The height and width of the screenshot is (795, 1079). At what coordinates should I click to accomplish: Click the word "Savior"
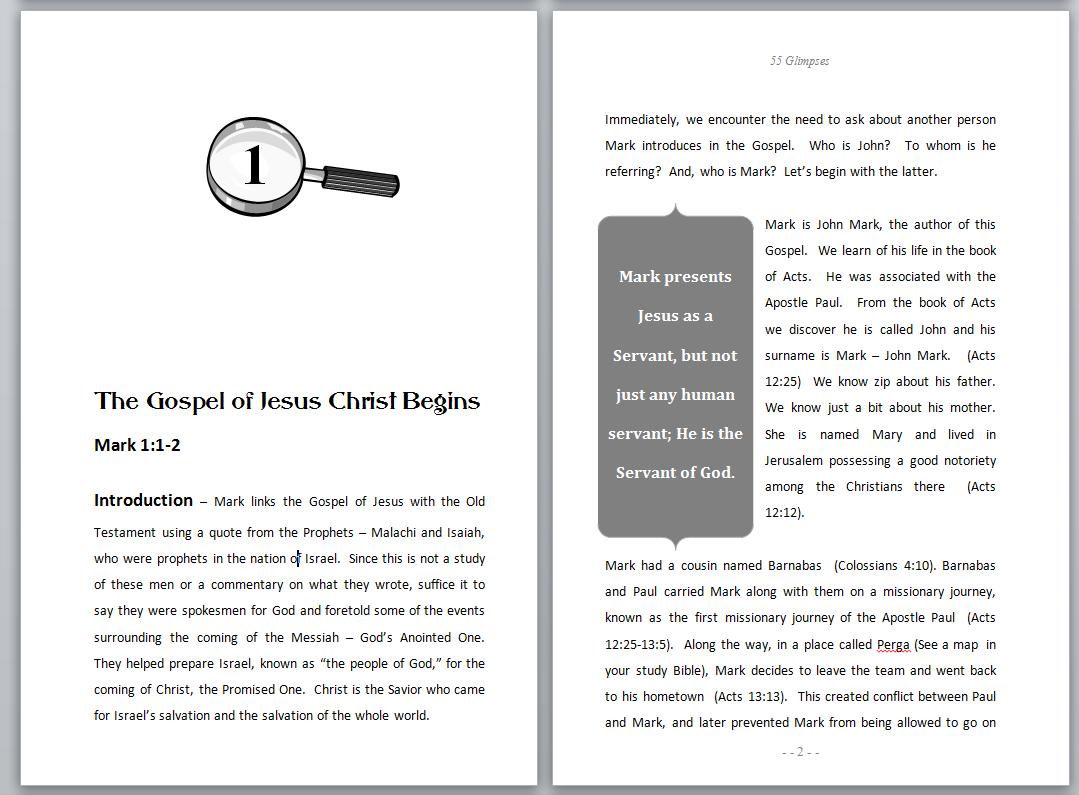pyautogui.click(x=403, y=690)
